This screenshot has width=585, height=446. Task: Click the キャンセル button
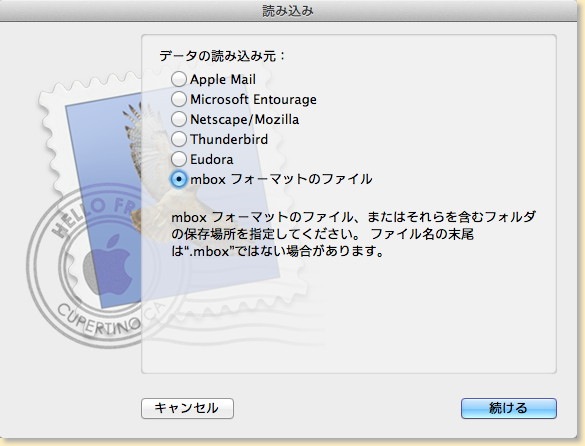(x=187, y=408)
